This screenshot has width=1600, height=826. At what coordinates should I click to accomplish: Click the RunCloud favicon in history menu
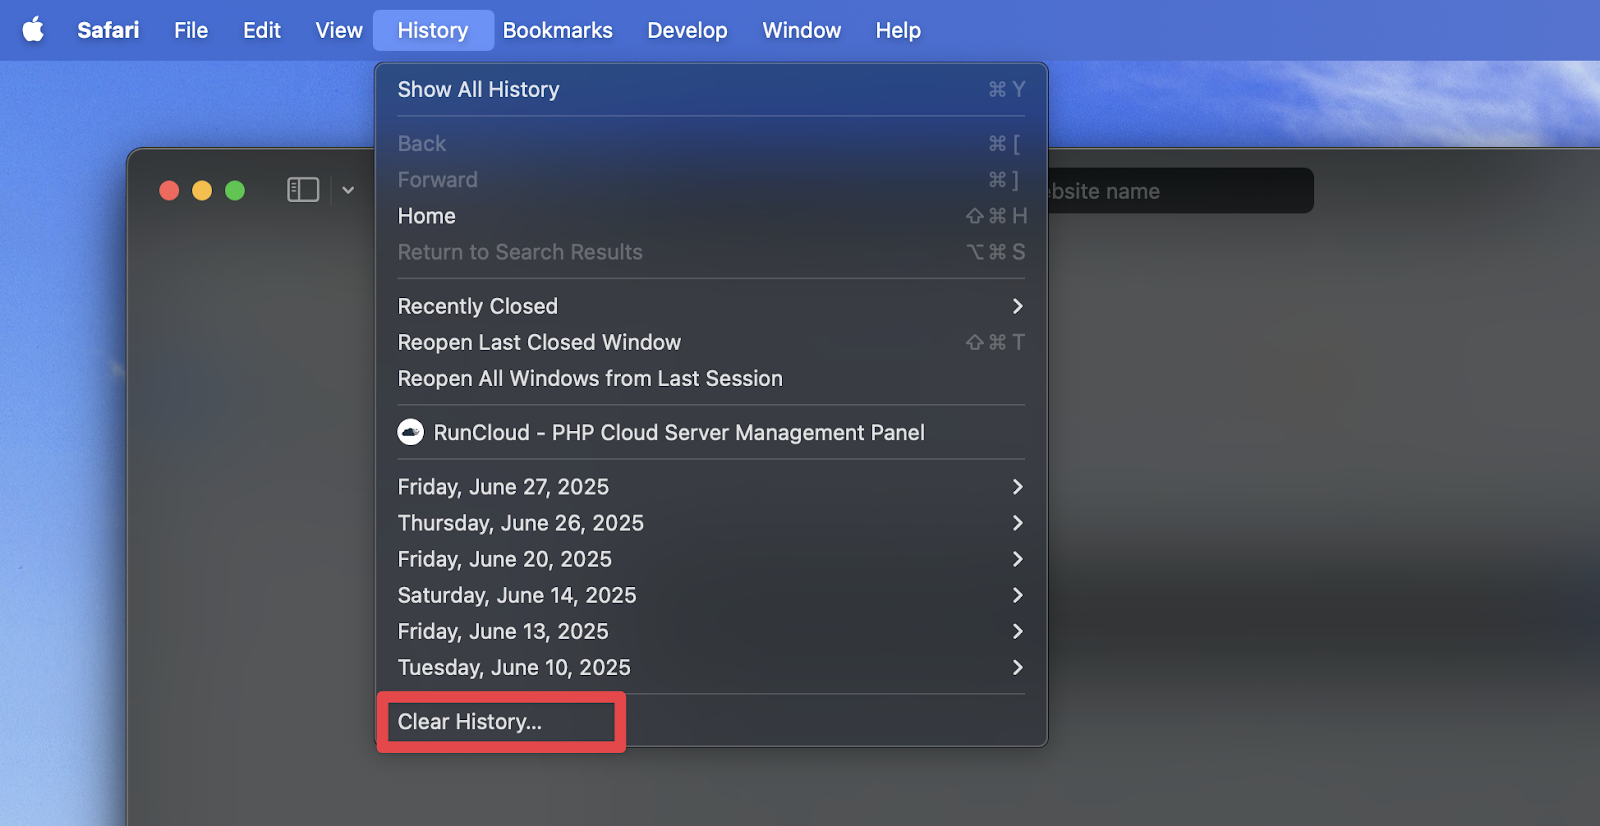coord(410,432)
